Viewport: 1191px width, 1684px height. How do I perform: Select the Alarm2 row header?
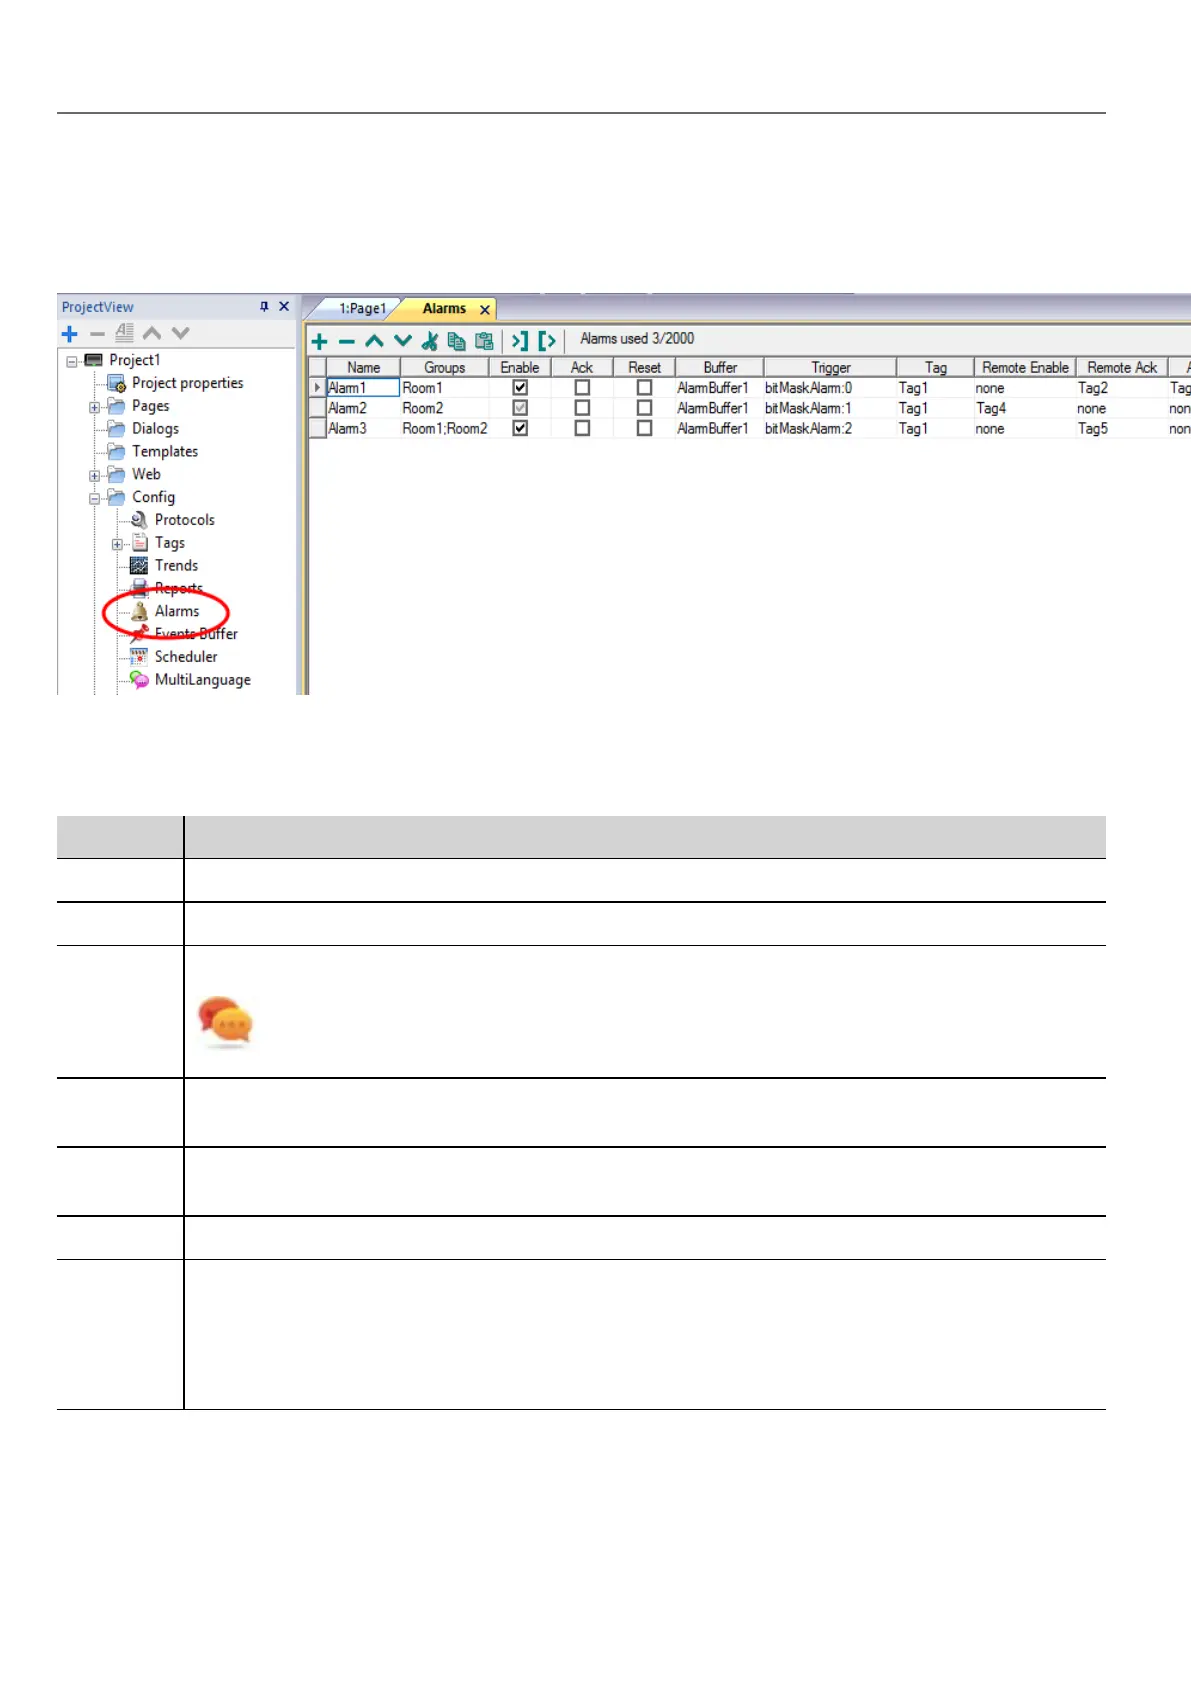click(317, 408)
